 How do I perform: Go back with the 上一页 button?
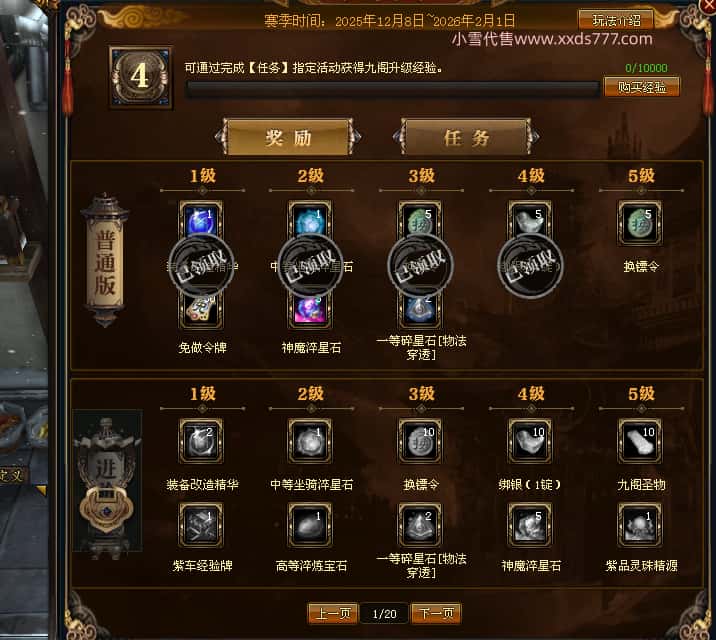point(333,613)
